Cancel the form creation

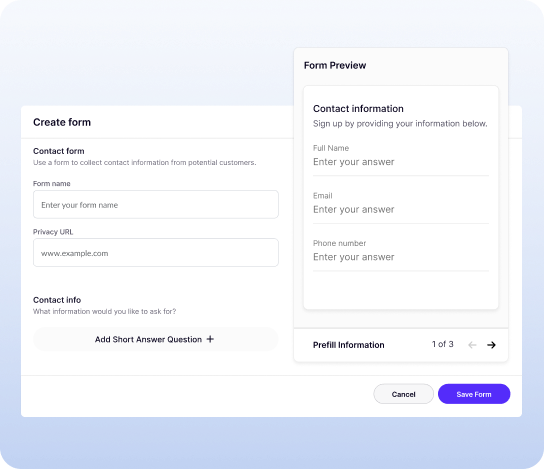tap(403, 394)
